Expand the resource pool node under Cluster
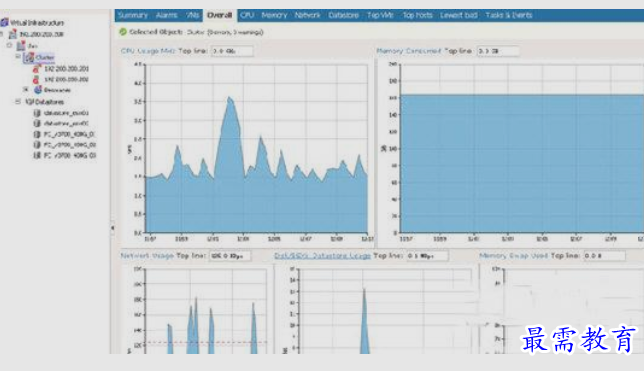The image size is (644, 371). coord(26,89)
